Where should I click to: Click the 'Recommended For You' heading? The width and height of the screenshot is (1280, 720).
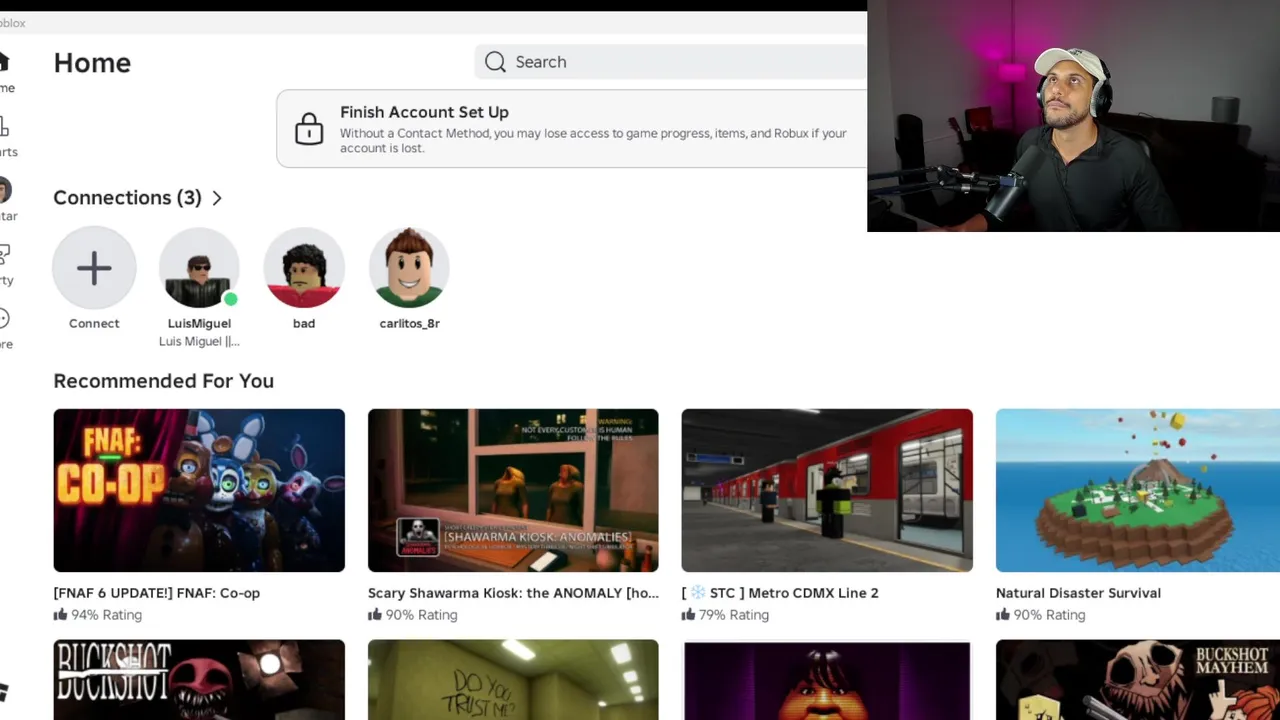(x=163, y=381)
